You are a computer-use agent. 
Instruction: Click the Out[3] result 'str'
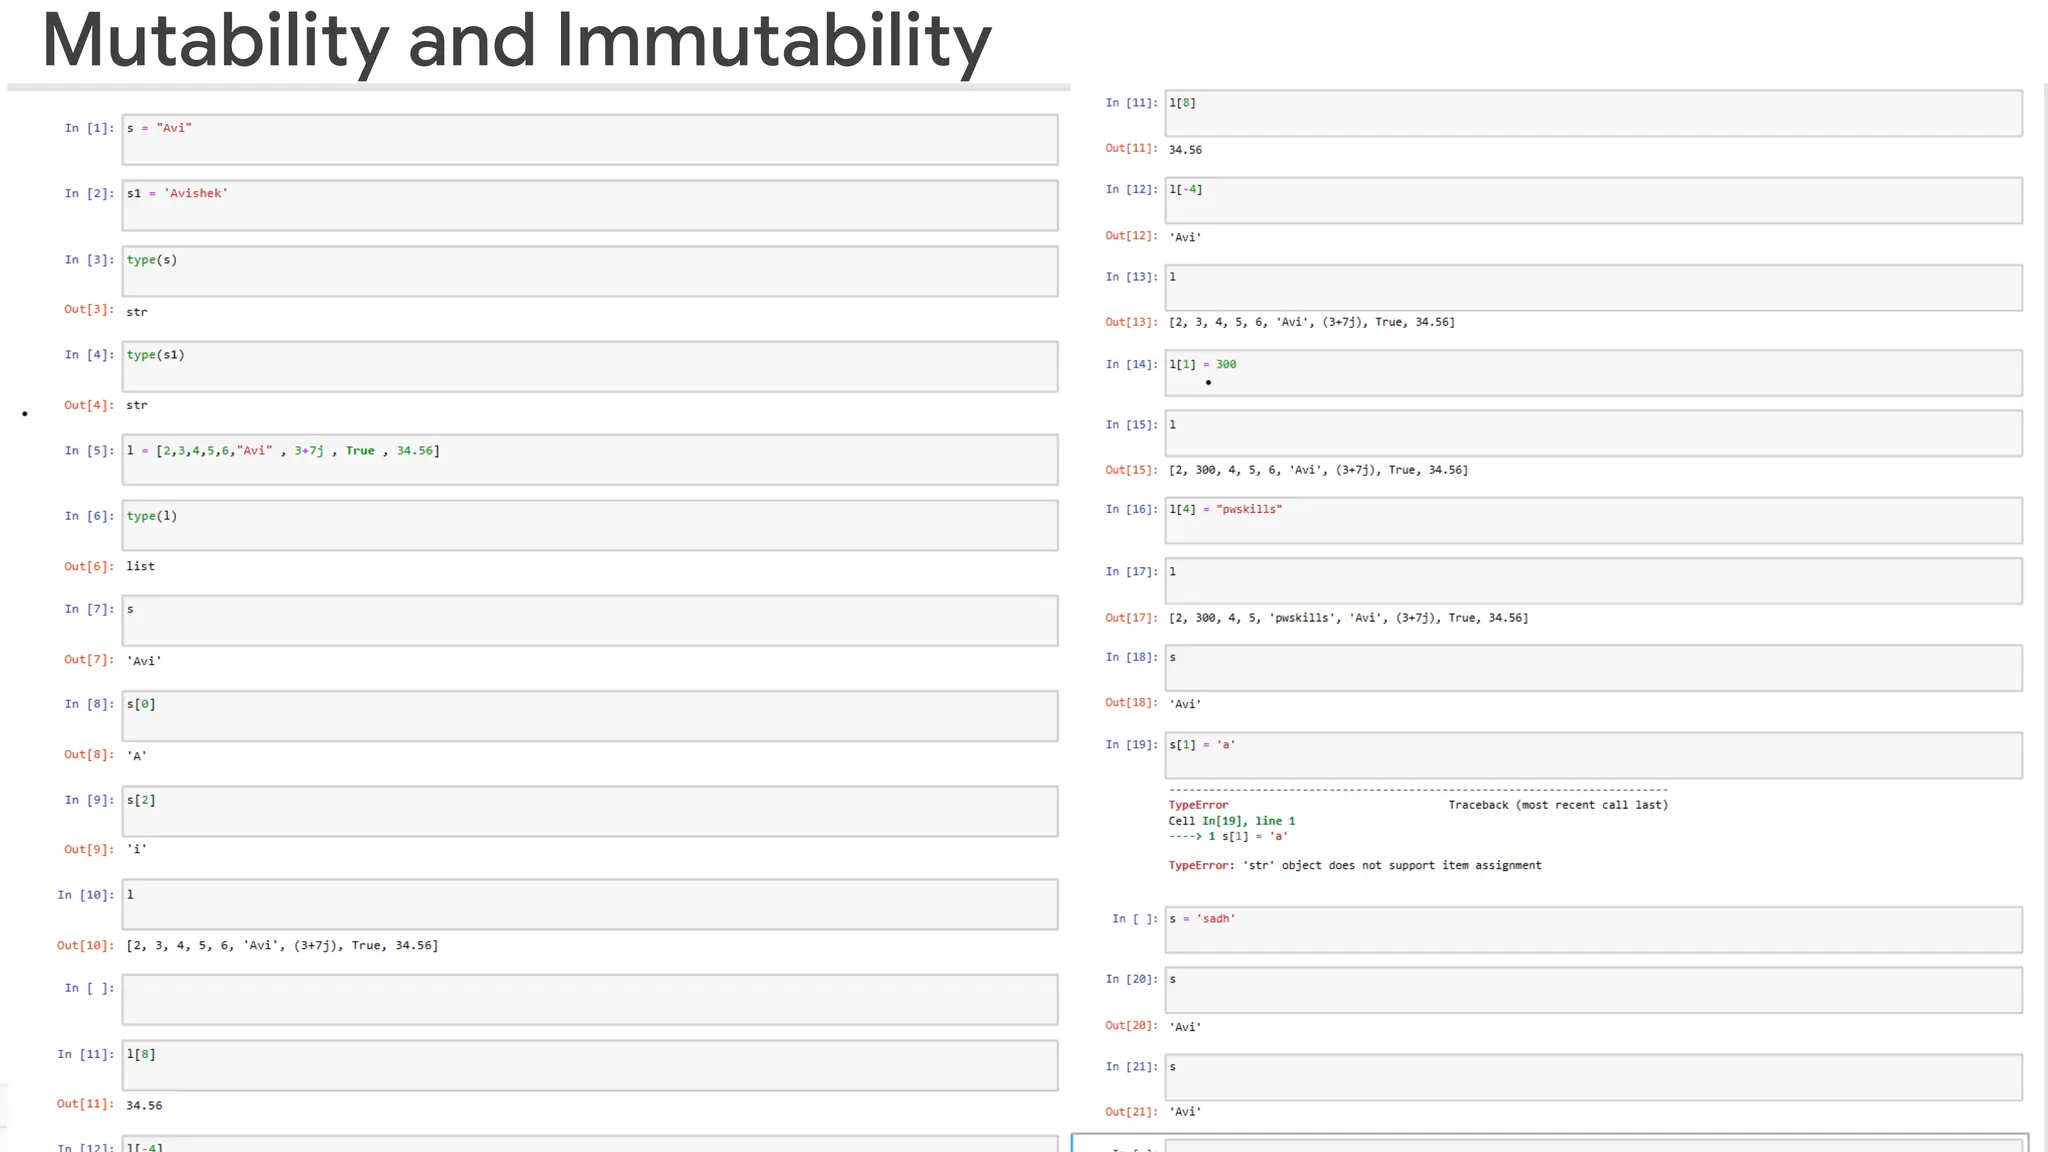[137, 312]
